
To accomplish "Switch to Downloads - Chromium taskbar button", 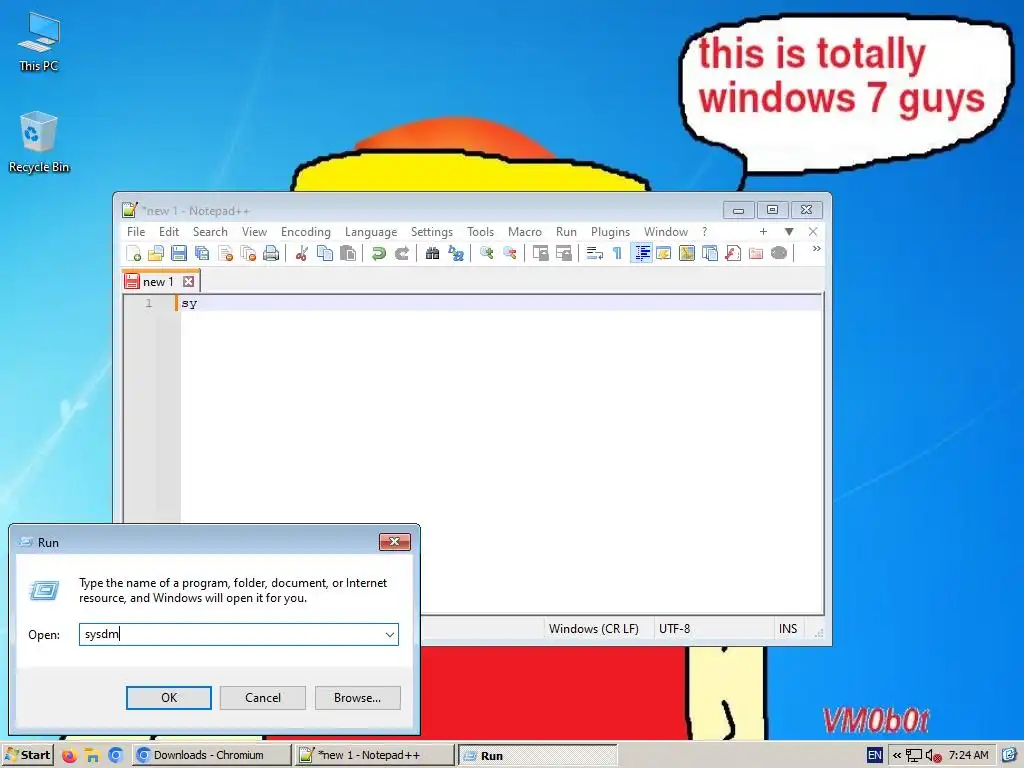I will click(210, 755).
